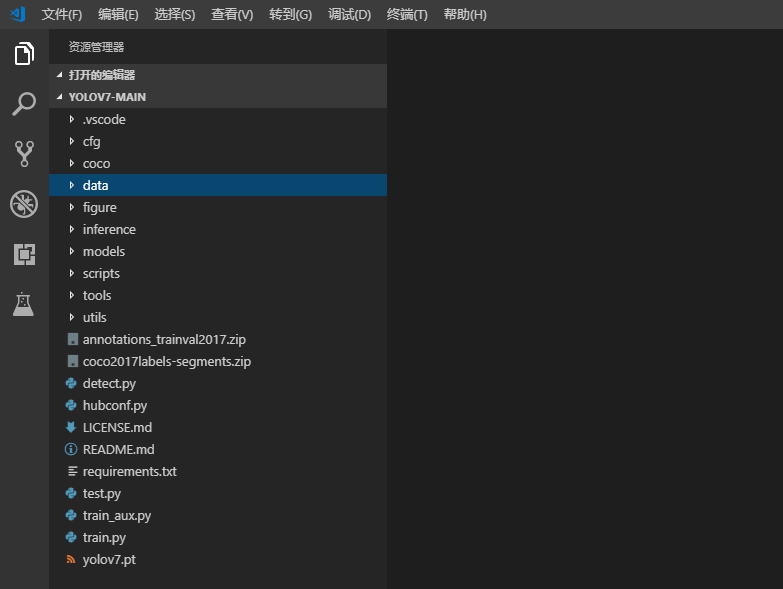This screenshot has height=589, width=783.
Task: Expand the cfg folder arrow
Action: click(x=72, y=141)
